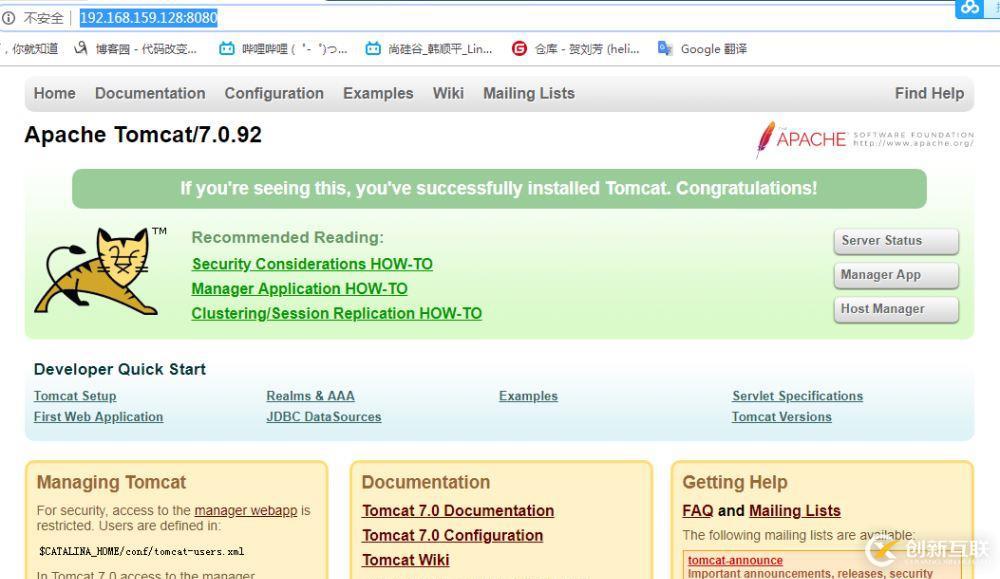This screenshot has width=1000, height=579.
Task: Open the 仓库 - 贺刘芳 bookmark
Action: point(575,48)
